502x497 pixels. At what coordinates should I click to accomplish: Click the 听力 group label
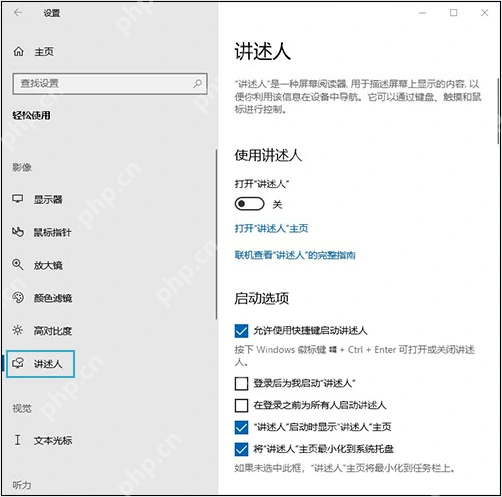tap(22, 485)
